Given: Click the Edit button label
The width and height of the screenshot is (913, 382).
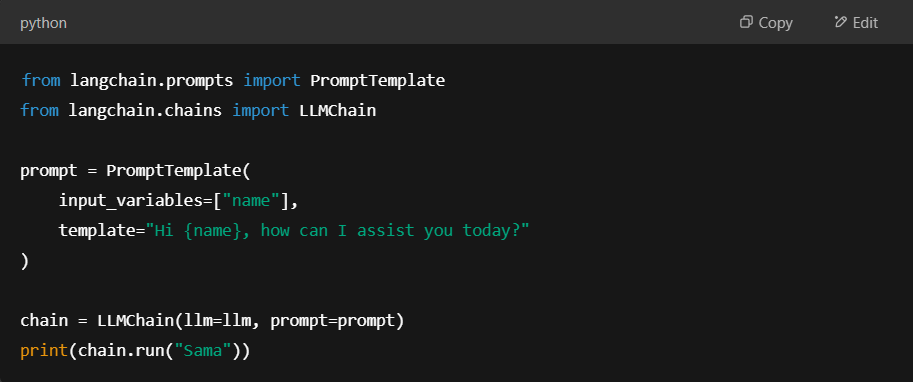Looking at the screenshot, I should click(x=865, y=23).
